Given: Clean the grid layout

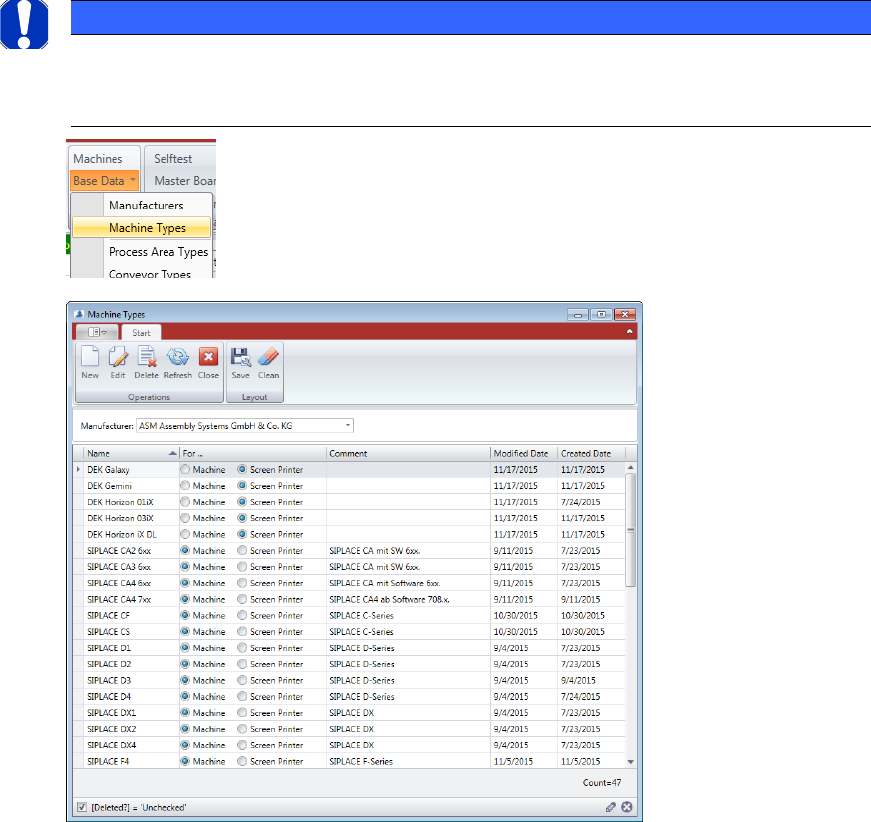Looking at the screenshot, I should [268, 363].
